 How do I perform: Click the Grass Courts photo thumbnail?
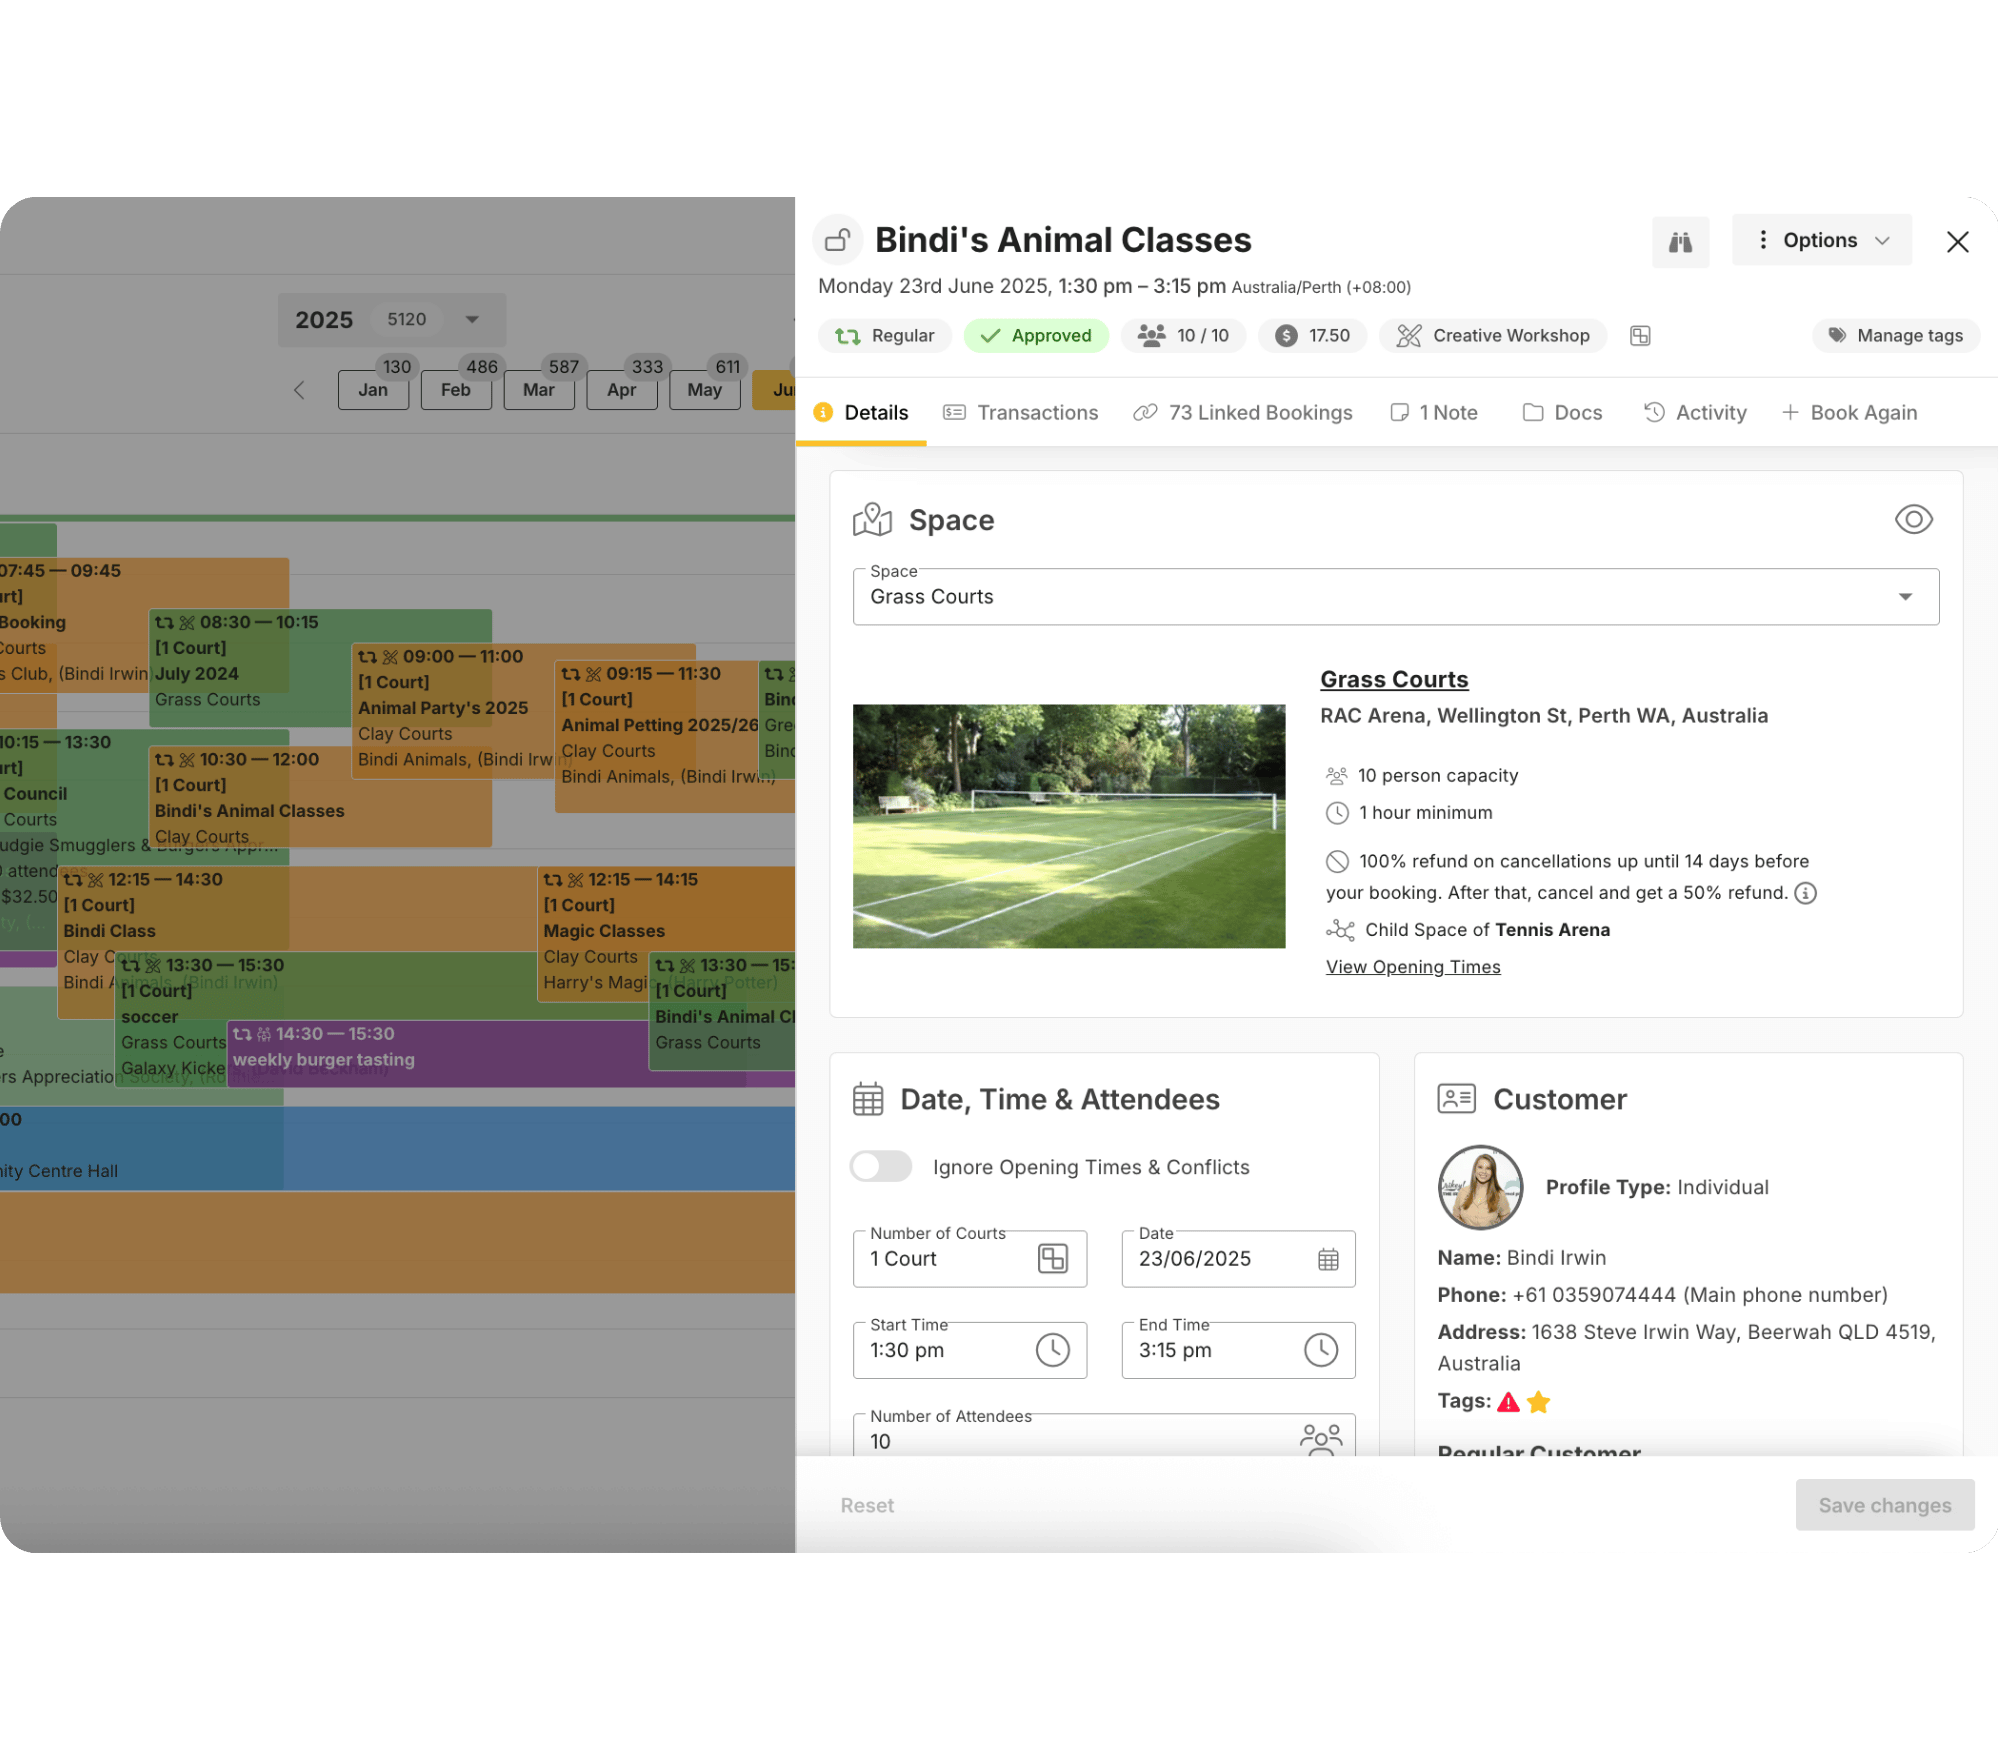click(1068, 826)
